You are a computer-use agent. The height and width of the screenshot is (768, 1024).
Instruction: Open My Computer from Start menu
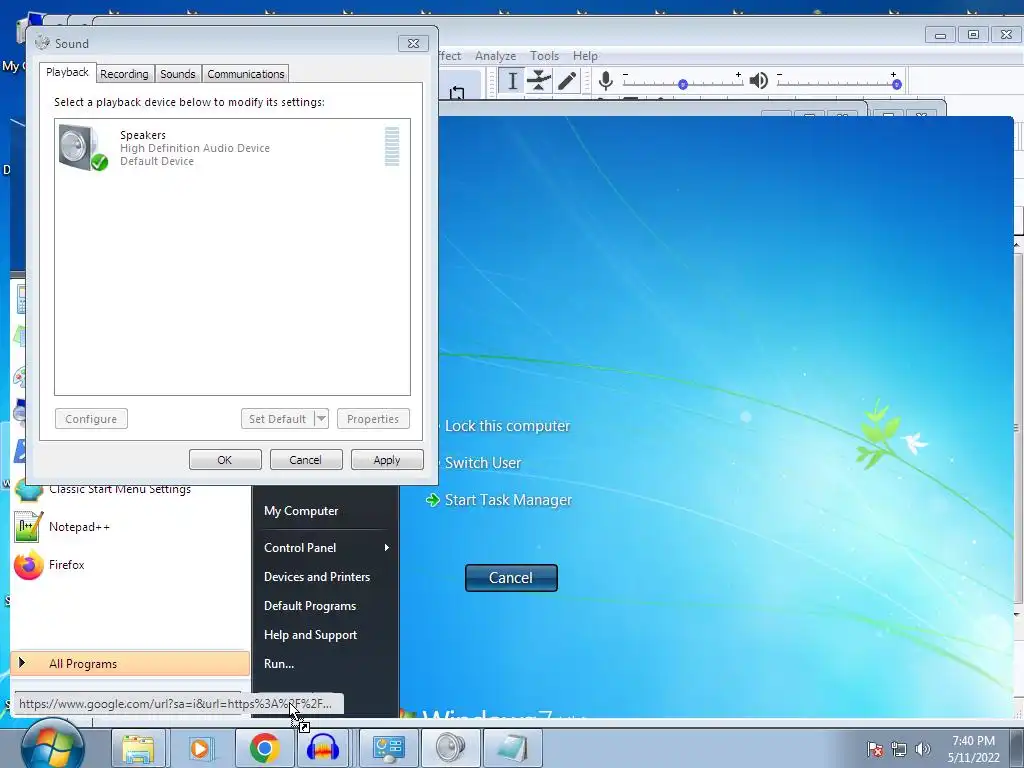point(301,511)
